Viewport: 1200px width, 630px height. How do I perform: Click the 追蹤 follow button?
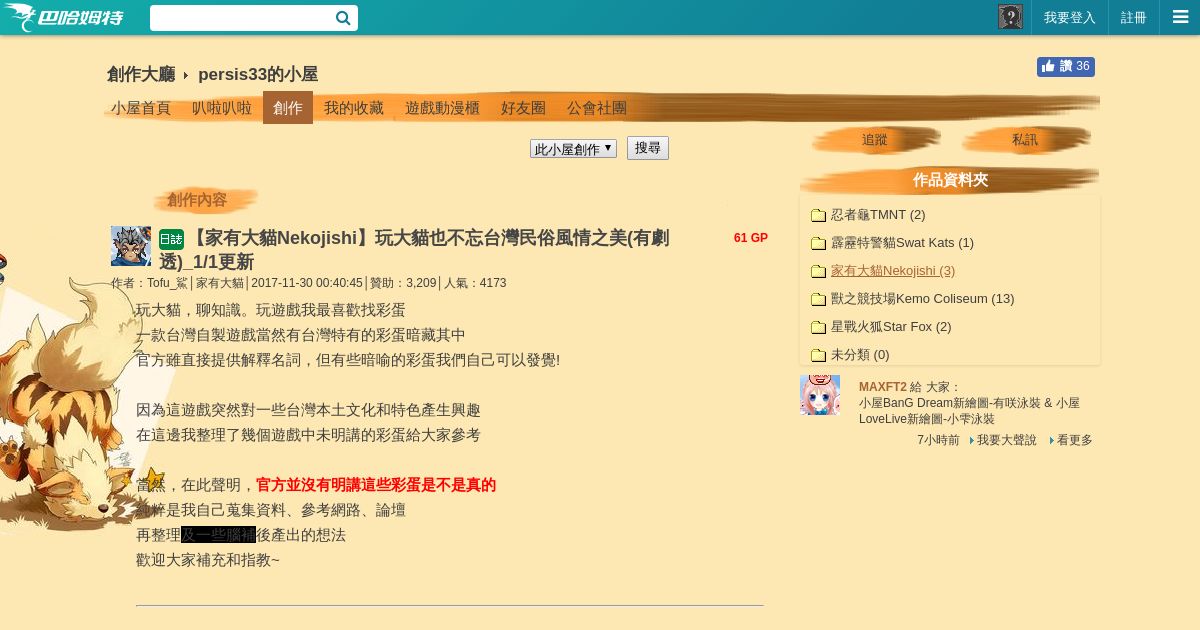pos(875,140)
